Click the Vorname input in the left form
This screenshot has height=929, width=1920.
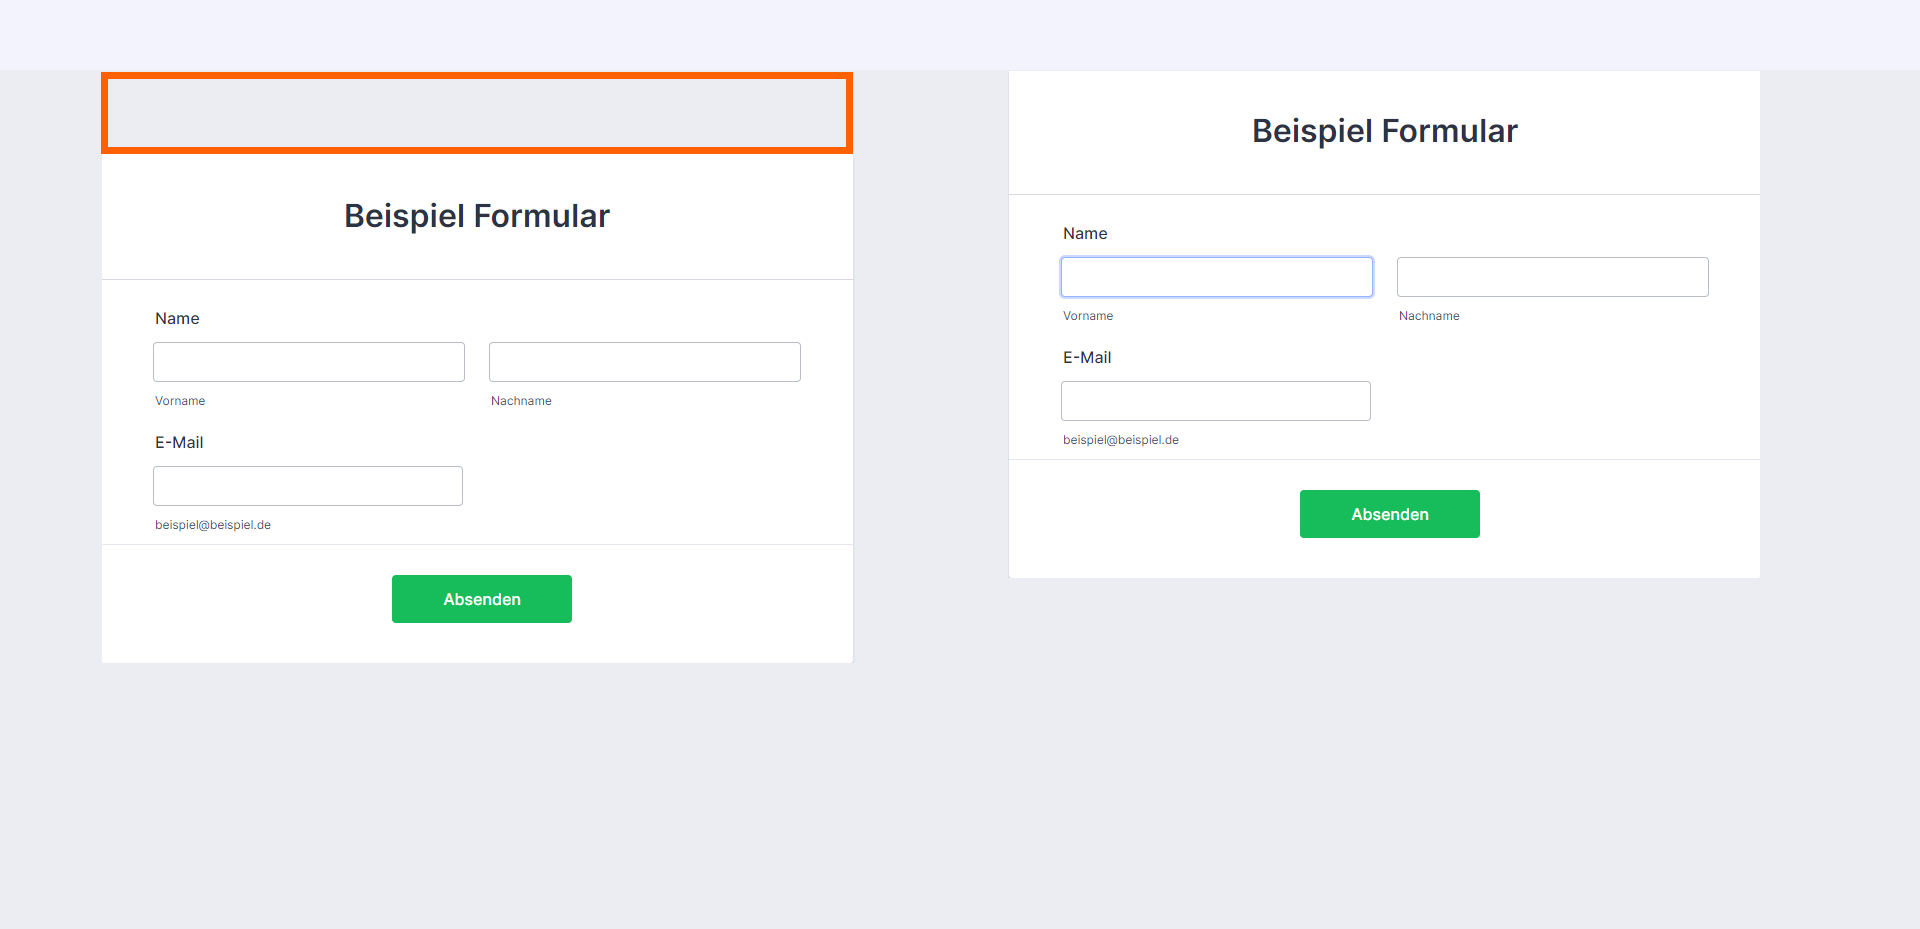(x=308, y=362)
